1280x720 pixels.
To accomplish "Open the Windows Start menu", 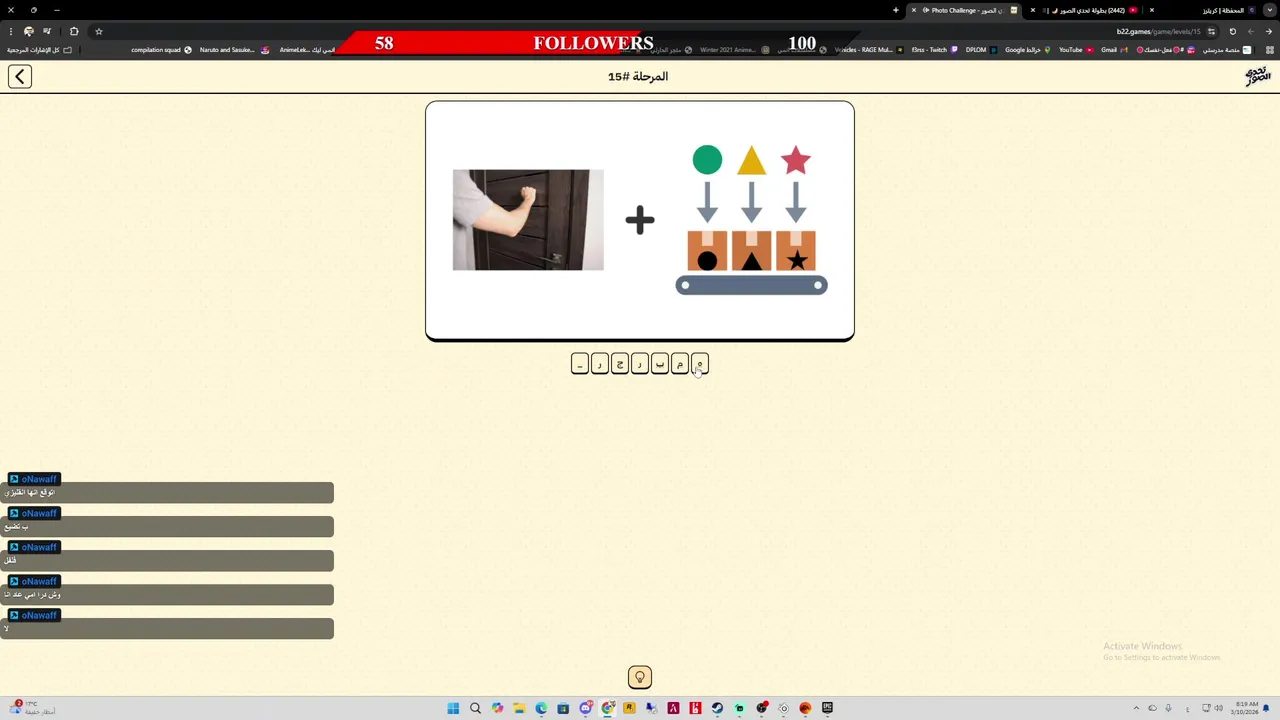I will [453, 708].
